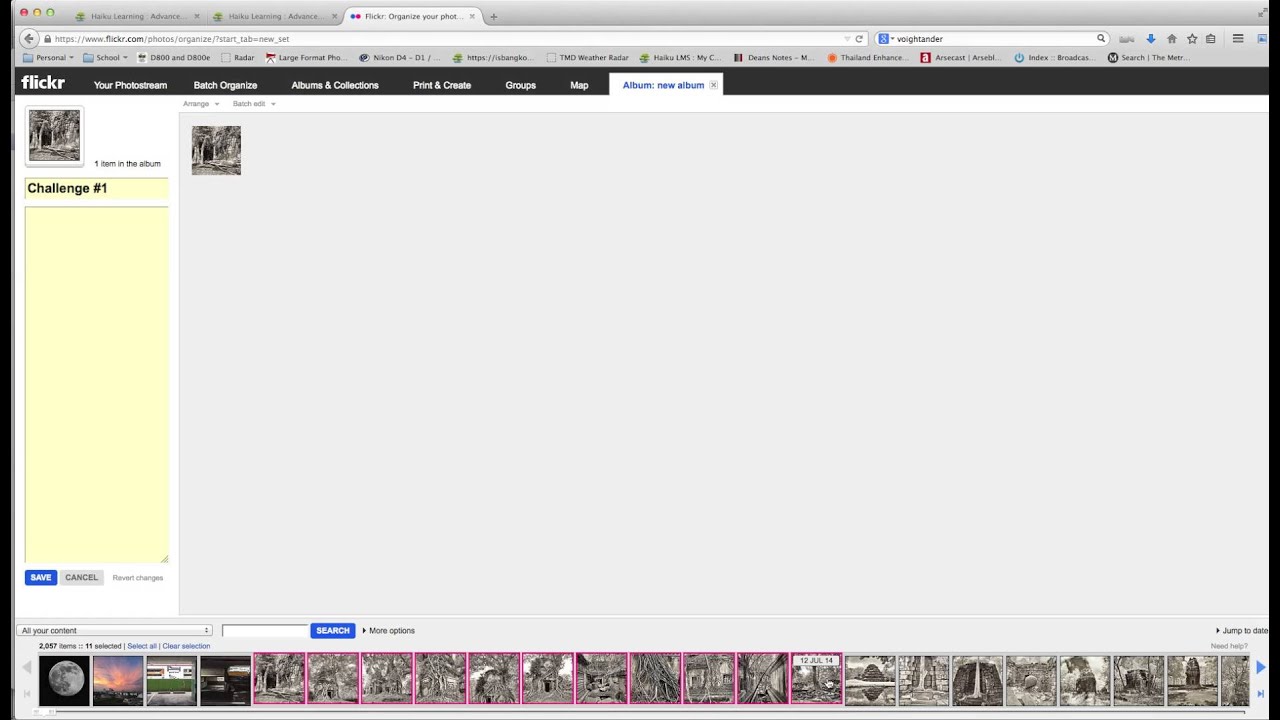Open search engine selector dropdown
This screenshot has width=1280, height=720.
[x=886, y=39]
